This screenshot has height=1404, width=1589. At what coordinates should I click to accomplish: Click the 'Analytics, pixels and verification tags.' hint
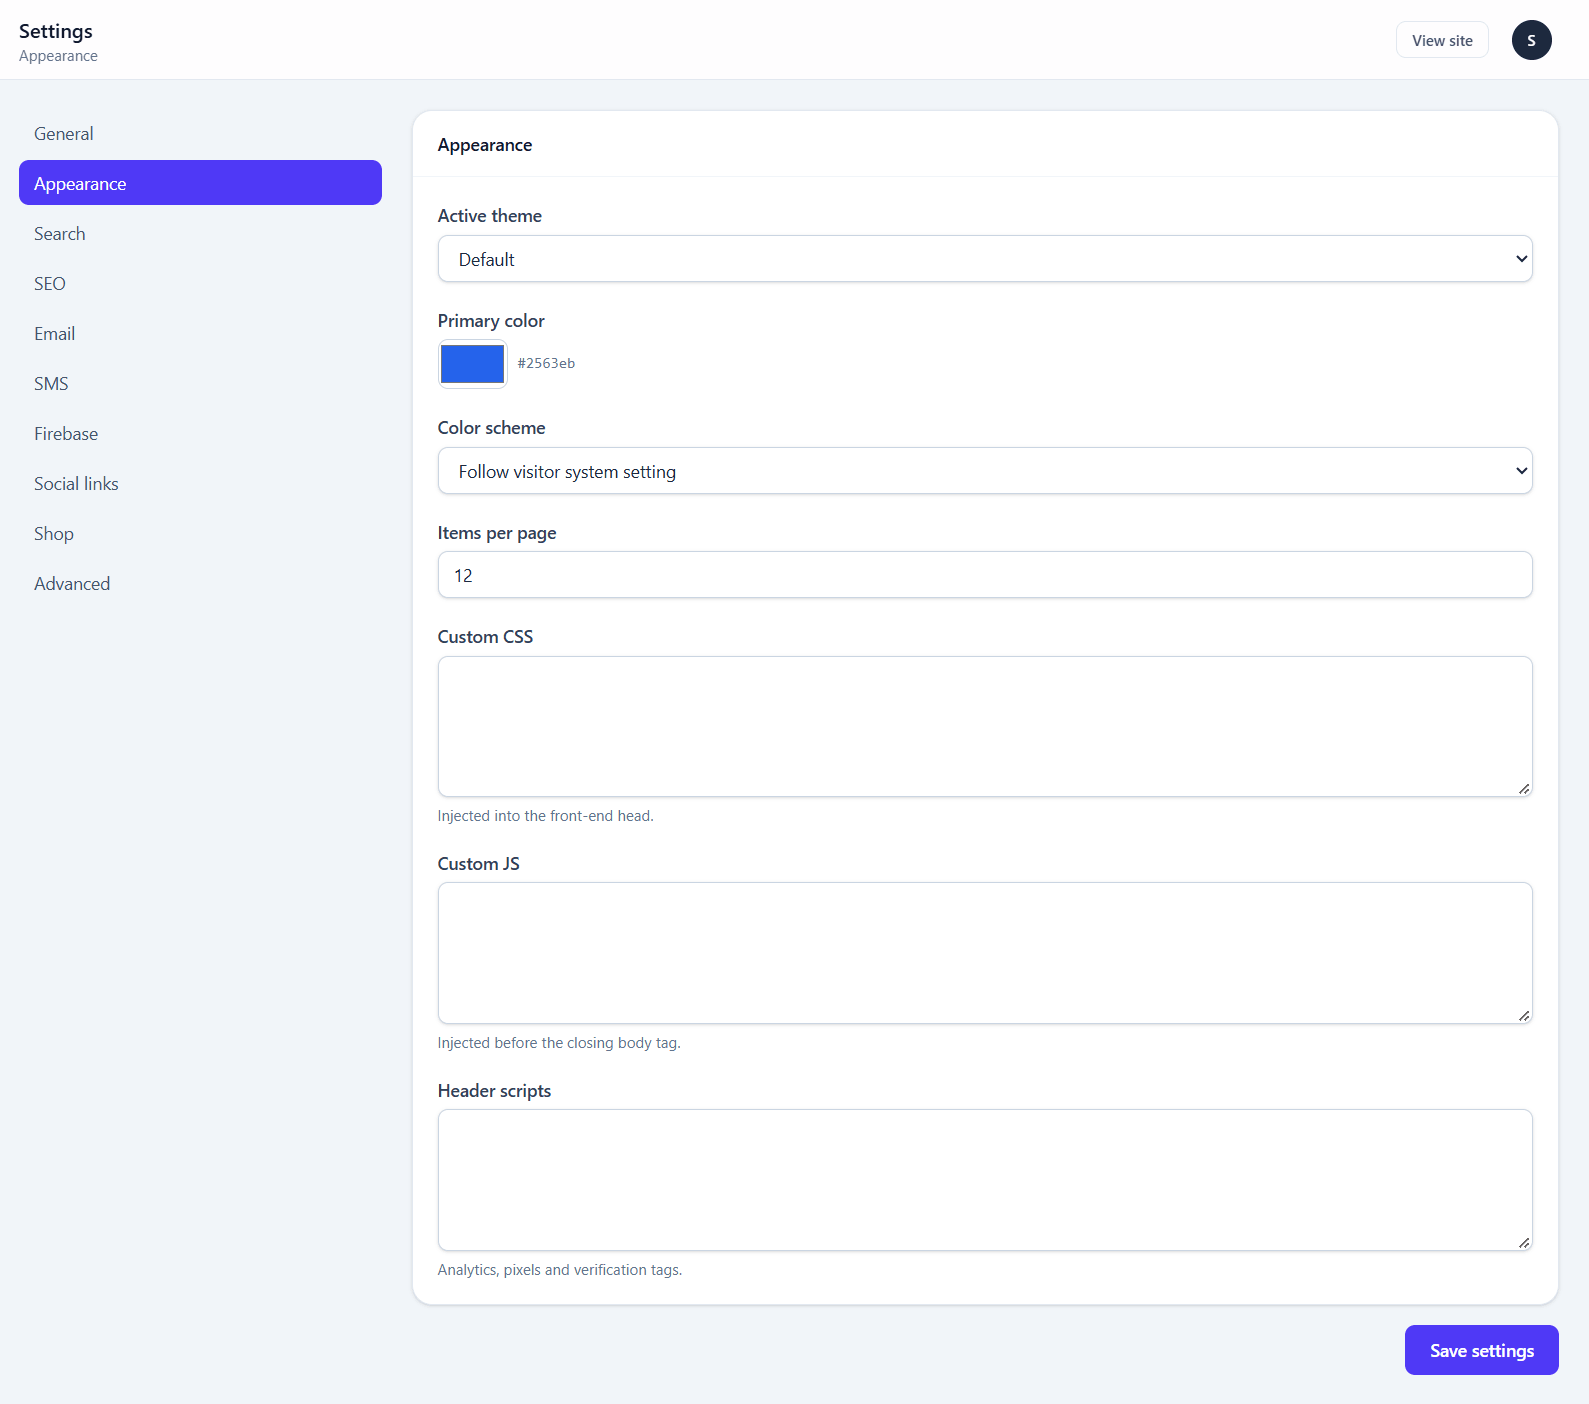[x=560, y=1270]
